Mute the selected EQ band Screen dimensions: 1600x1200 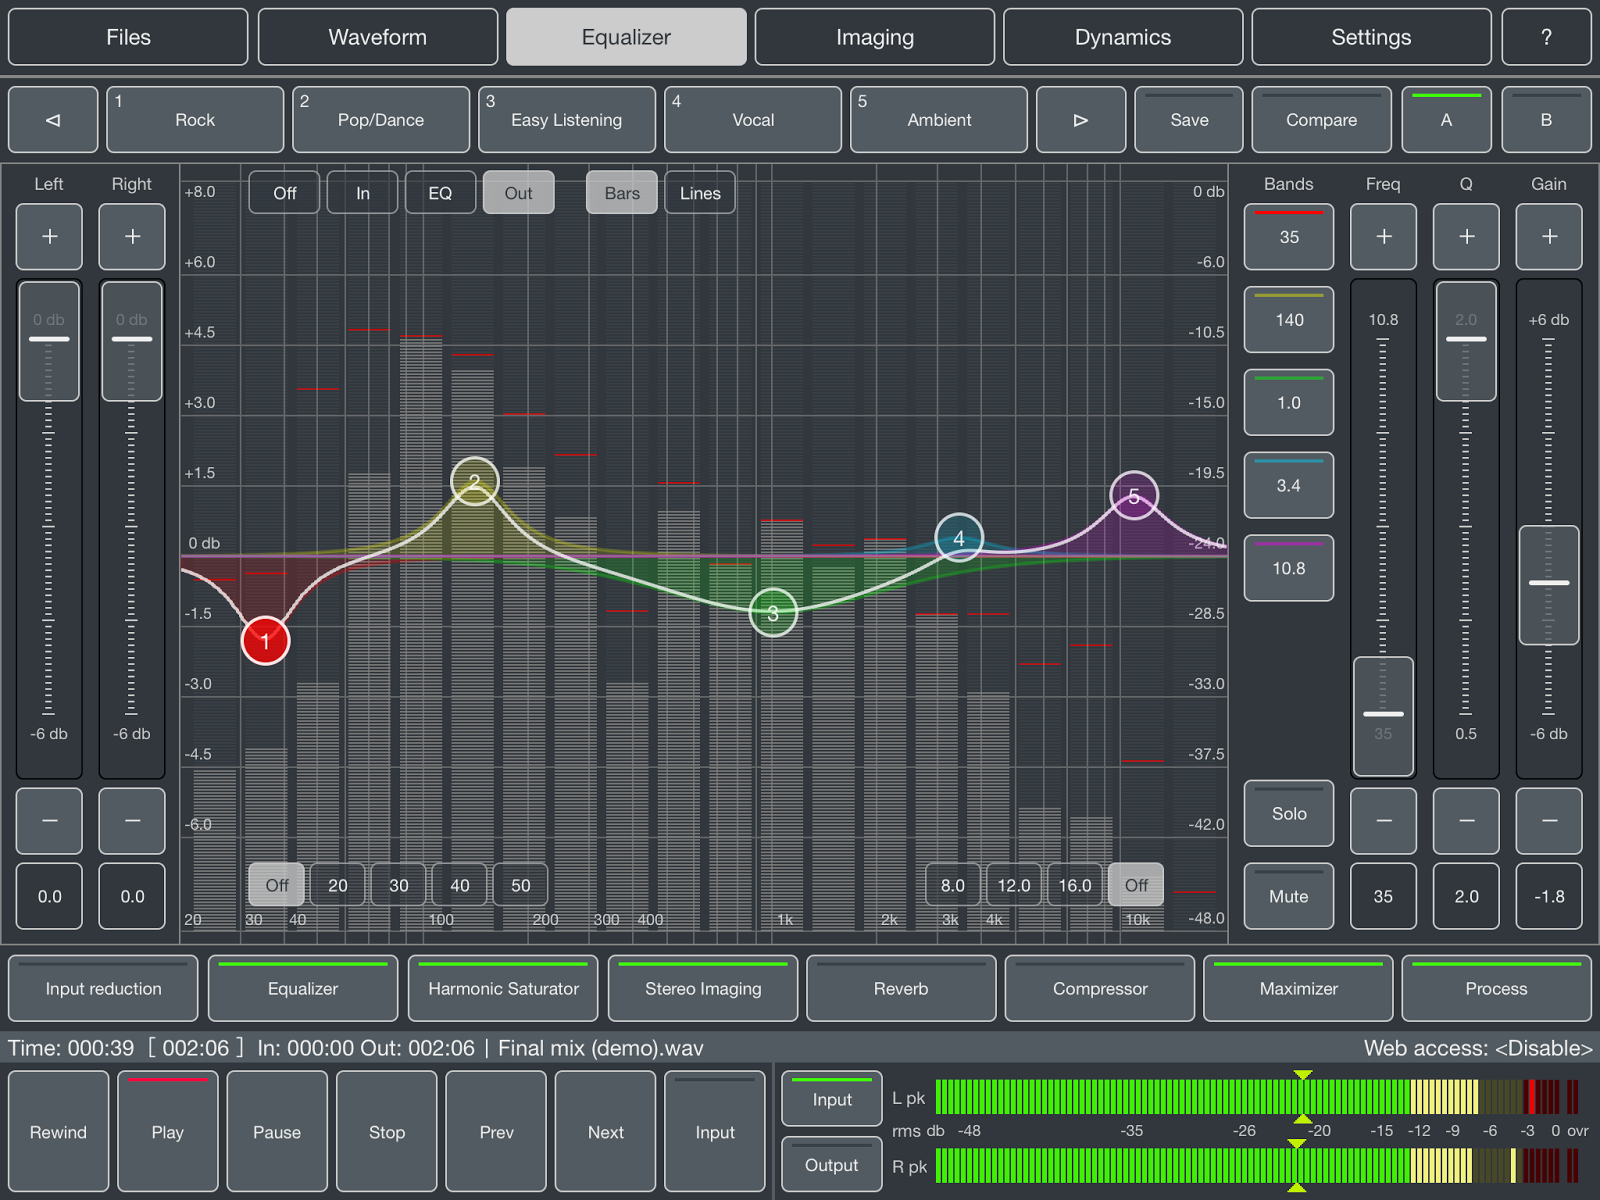[1289, 897]
